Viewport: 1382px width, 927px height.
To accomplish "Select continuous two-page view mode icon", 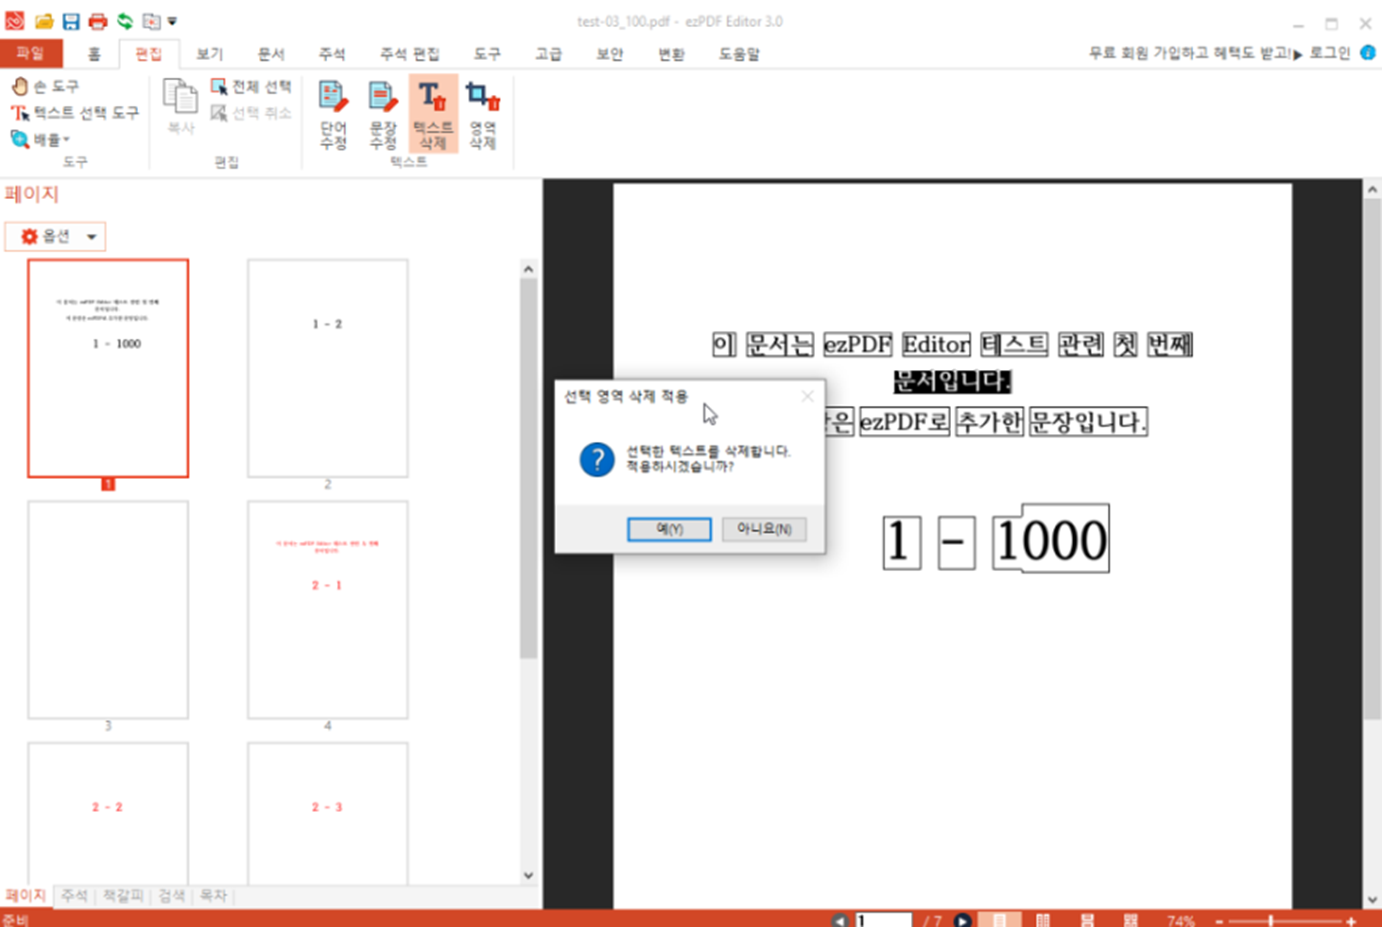I will [x=1131, y=920].
